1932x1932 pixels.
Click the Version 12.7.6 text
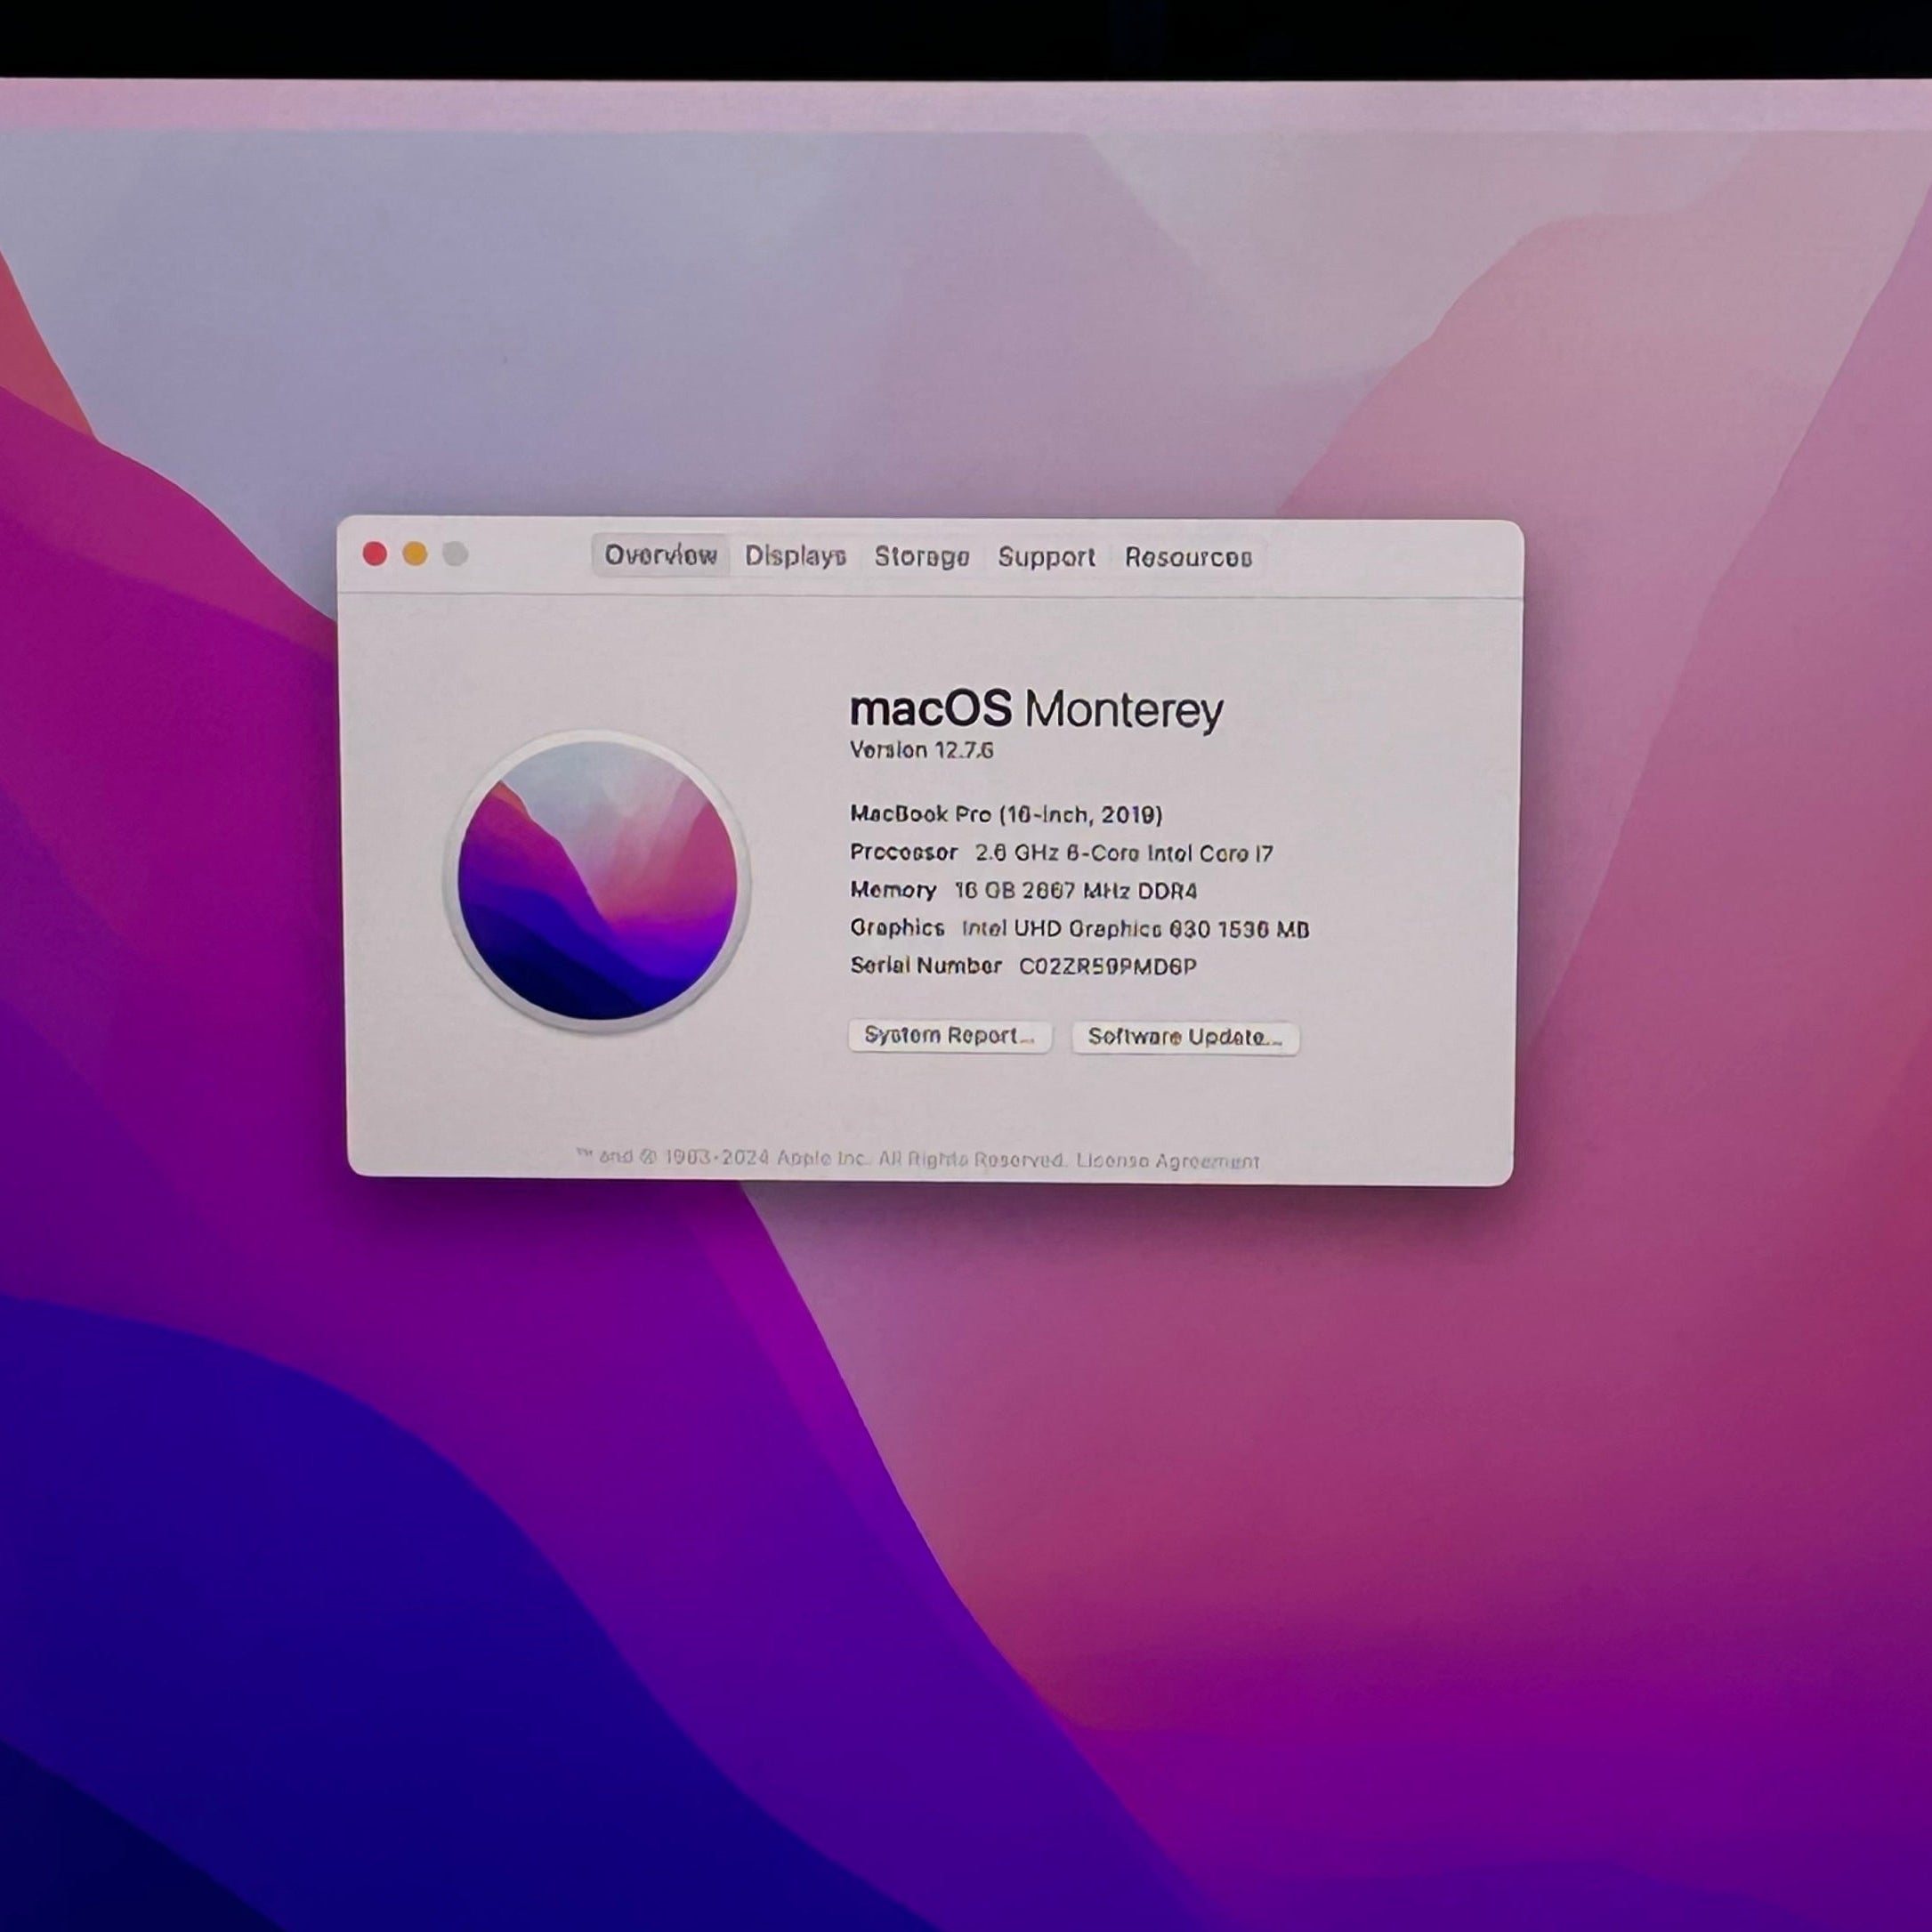[921, 750]
